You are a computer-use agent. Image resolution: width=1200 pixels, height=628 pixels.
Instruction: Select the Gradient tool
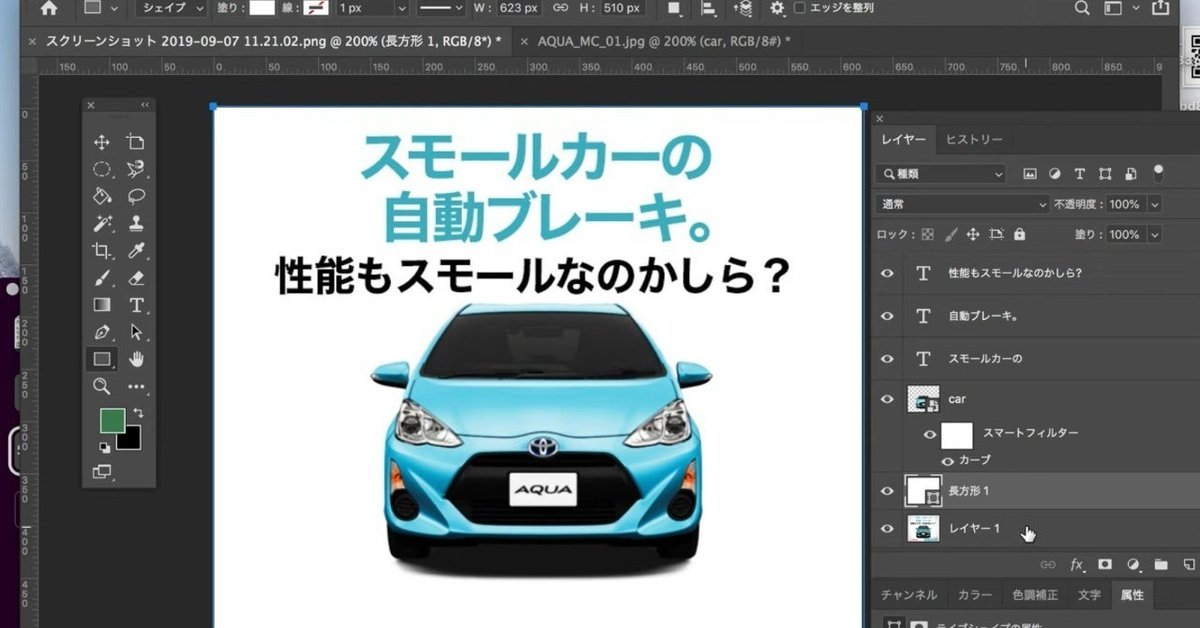point(101,304)
